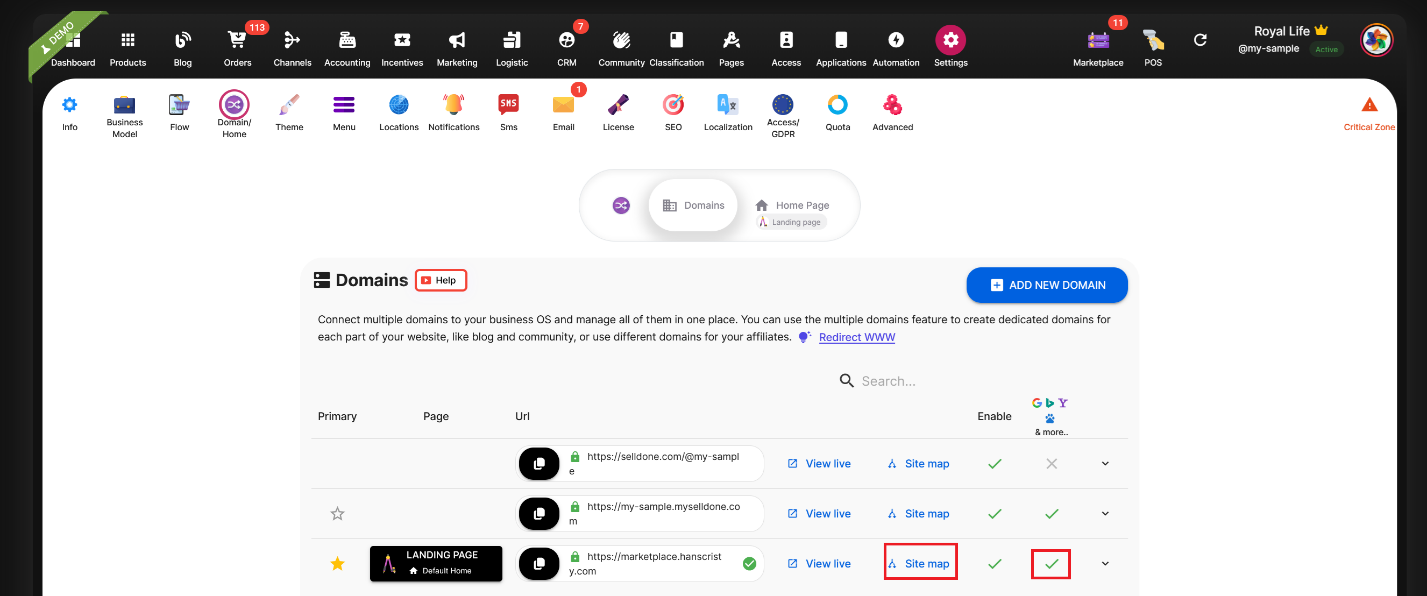The width and height of the screenshot is (1427, 596).
Task: Open Locations settings
Action: pyautogui.click(x=399, y=112)
